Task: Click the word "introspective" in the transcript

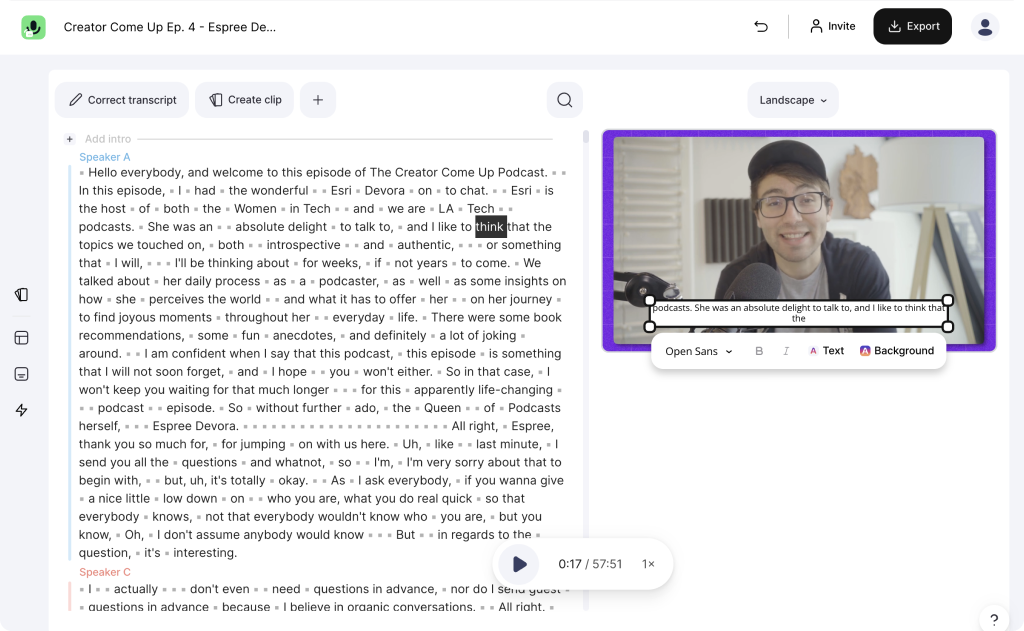Action: (303, 245)
